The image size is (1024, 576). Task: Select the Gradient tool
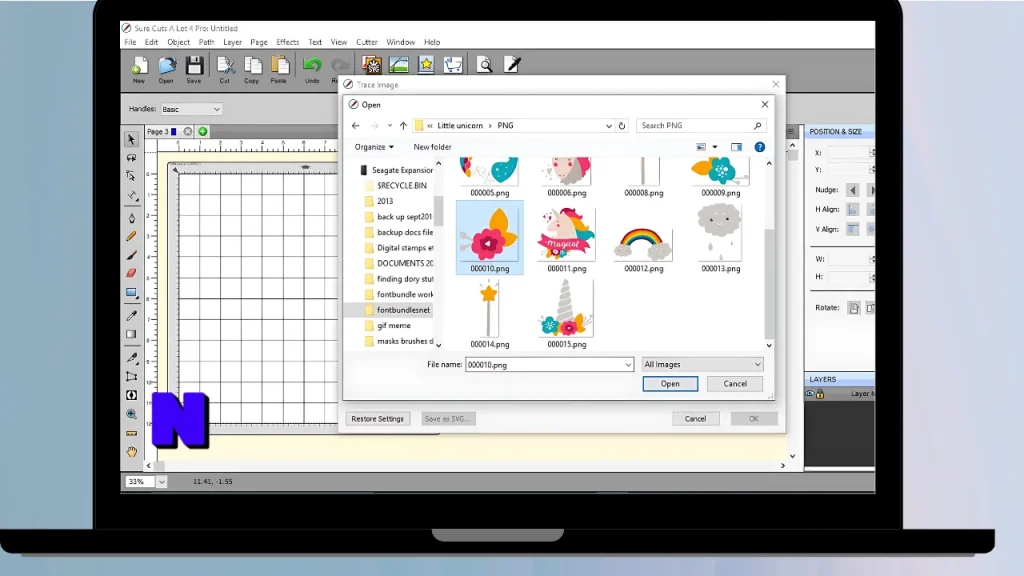coord(131,334)
